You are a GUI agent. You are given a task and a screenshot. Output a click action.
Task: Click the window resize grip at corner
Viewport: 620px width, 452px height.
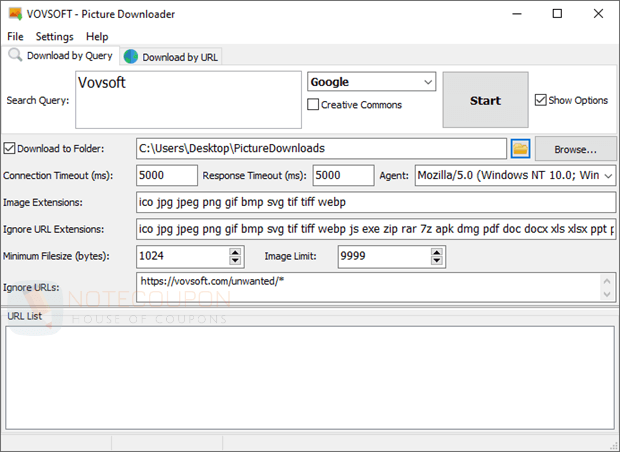pos(614,446)
